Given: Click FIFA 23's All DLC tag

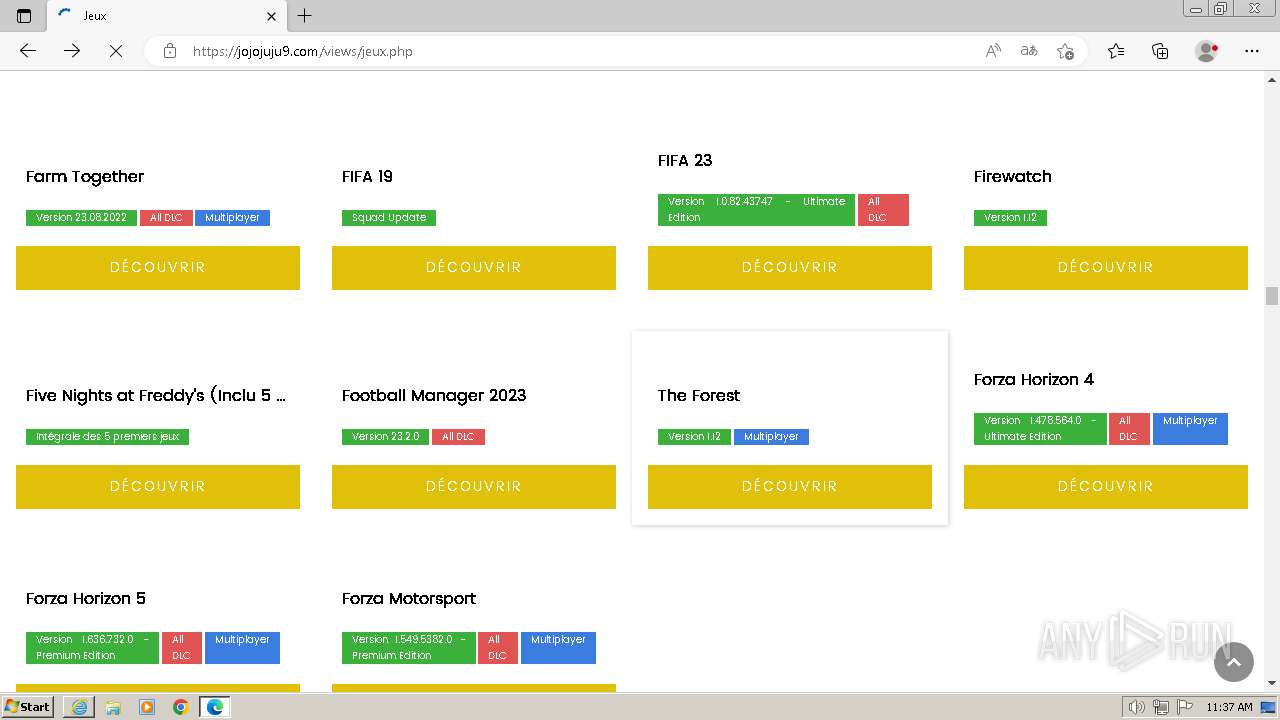Looking at the screenshot, I should [x=883, y=210].
